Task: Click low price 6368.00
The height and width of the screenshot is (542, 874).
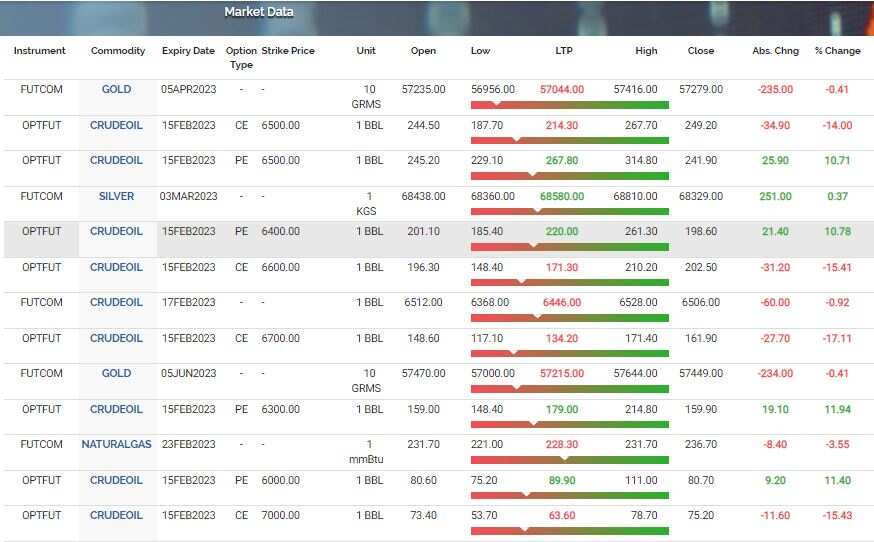Action: (x=490, y=302)
